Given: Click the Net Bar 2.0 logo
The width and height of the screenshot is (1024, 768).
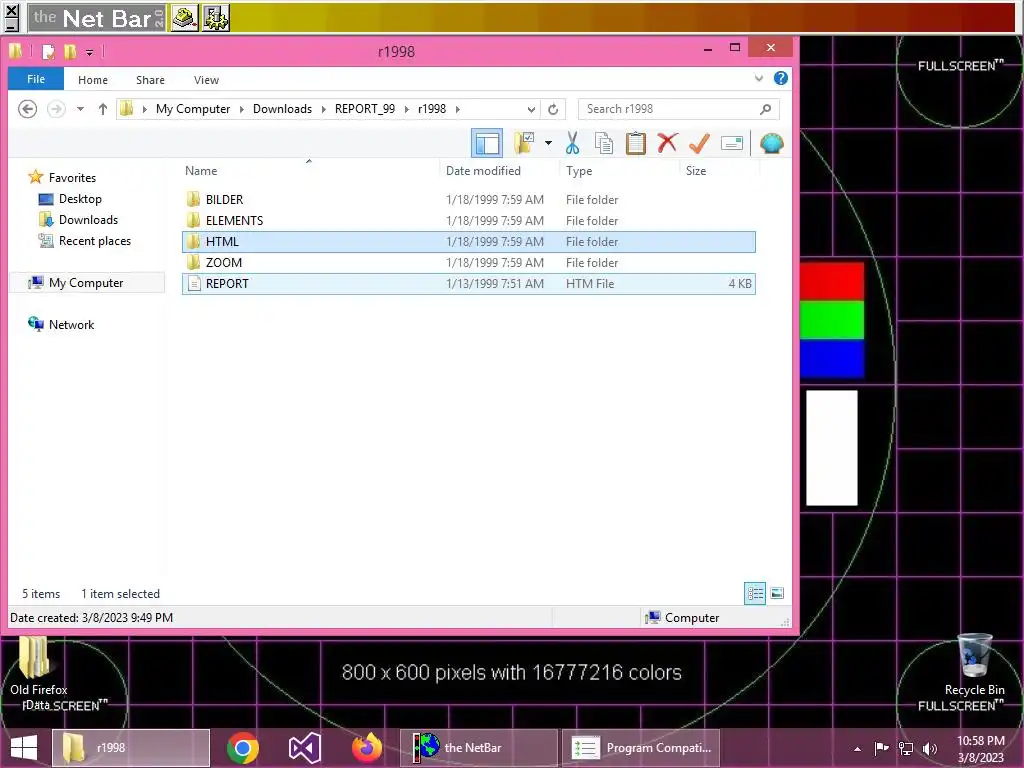Looking at the screenshot, I should click(x=97, y=18).
